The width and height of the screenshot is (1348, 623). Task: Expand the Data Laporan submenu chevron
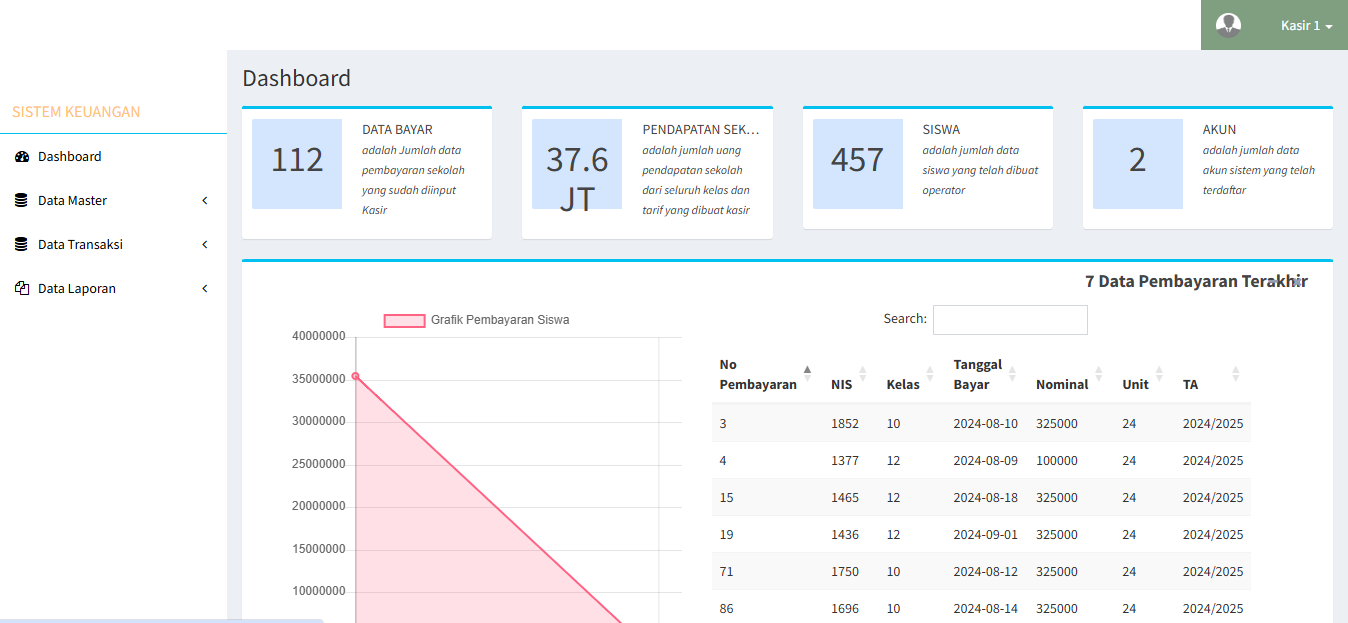tap(205, 289)
